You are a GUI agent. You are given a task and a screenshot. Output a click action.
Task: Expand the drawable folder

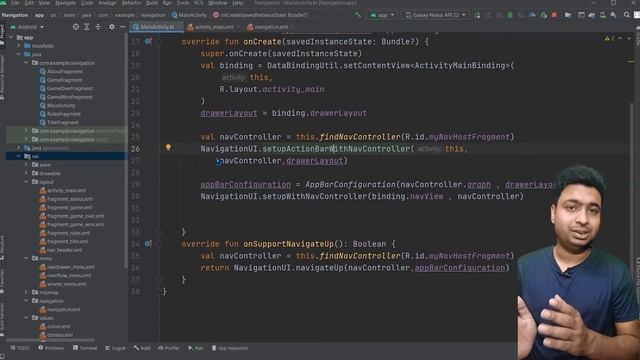tap(27, 173)
